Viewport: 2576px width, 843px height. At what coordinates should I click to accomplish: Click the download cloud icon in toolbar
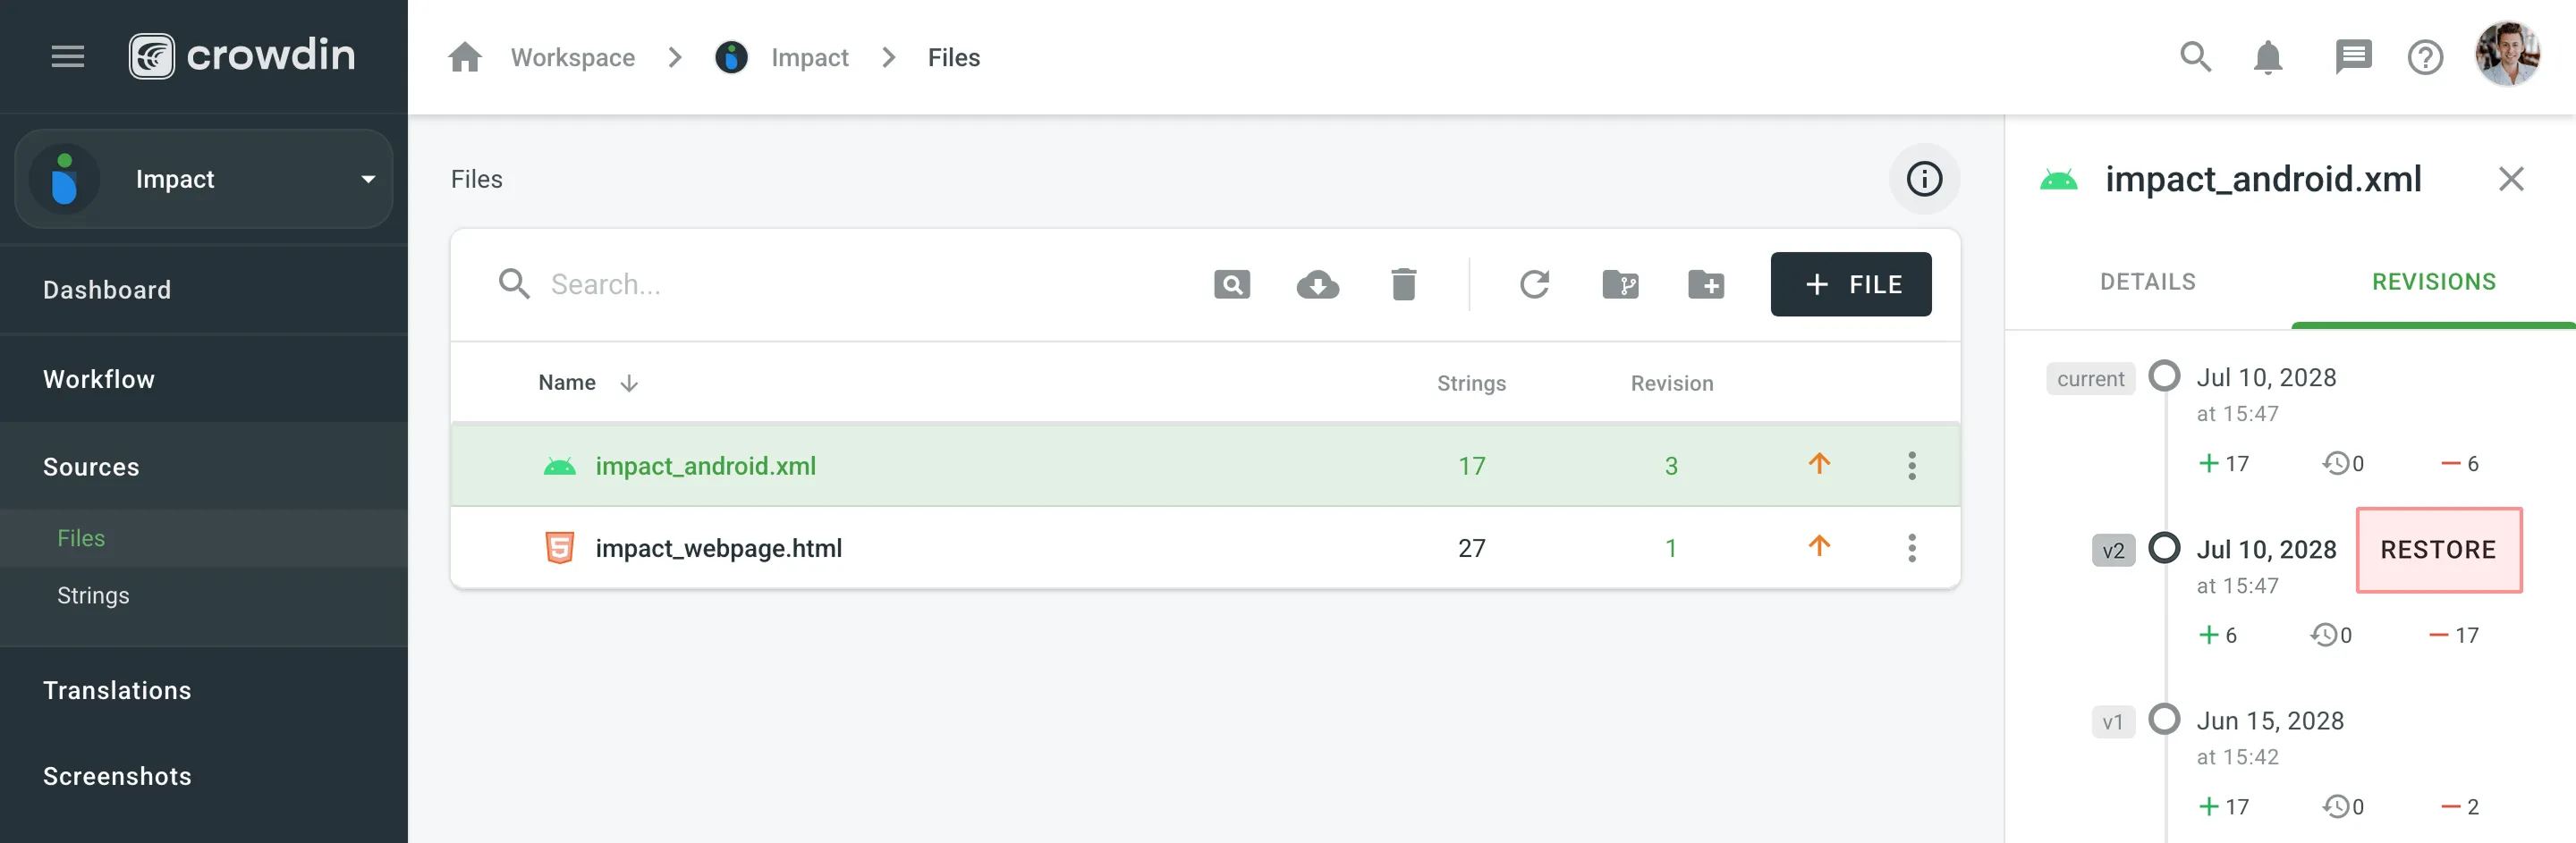pos(1317,285)
